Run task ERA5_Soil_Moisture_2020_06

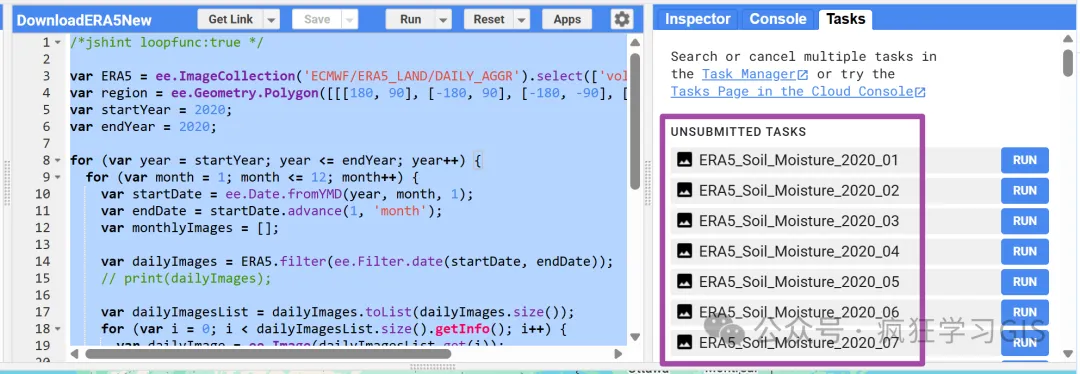[1024, 312]
